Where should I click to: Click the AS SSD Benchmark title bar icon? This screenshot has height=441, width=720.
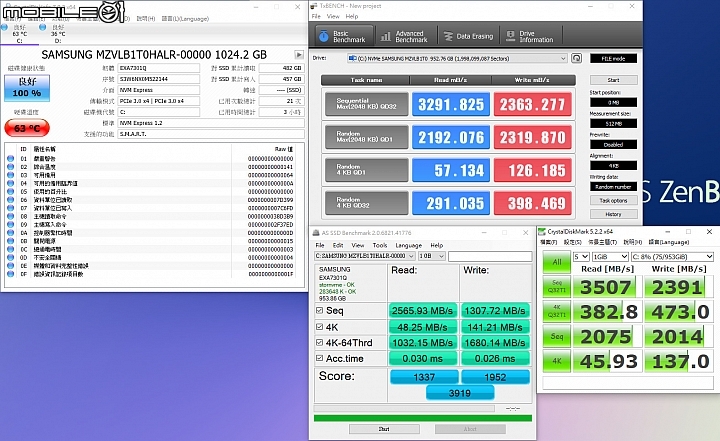pyautogui.click(x=316, y=233)
